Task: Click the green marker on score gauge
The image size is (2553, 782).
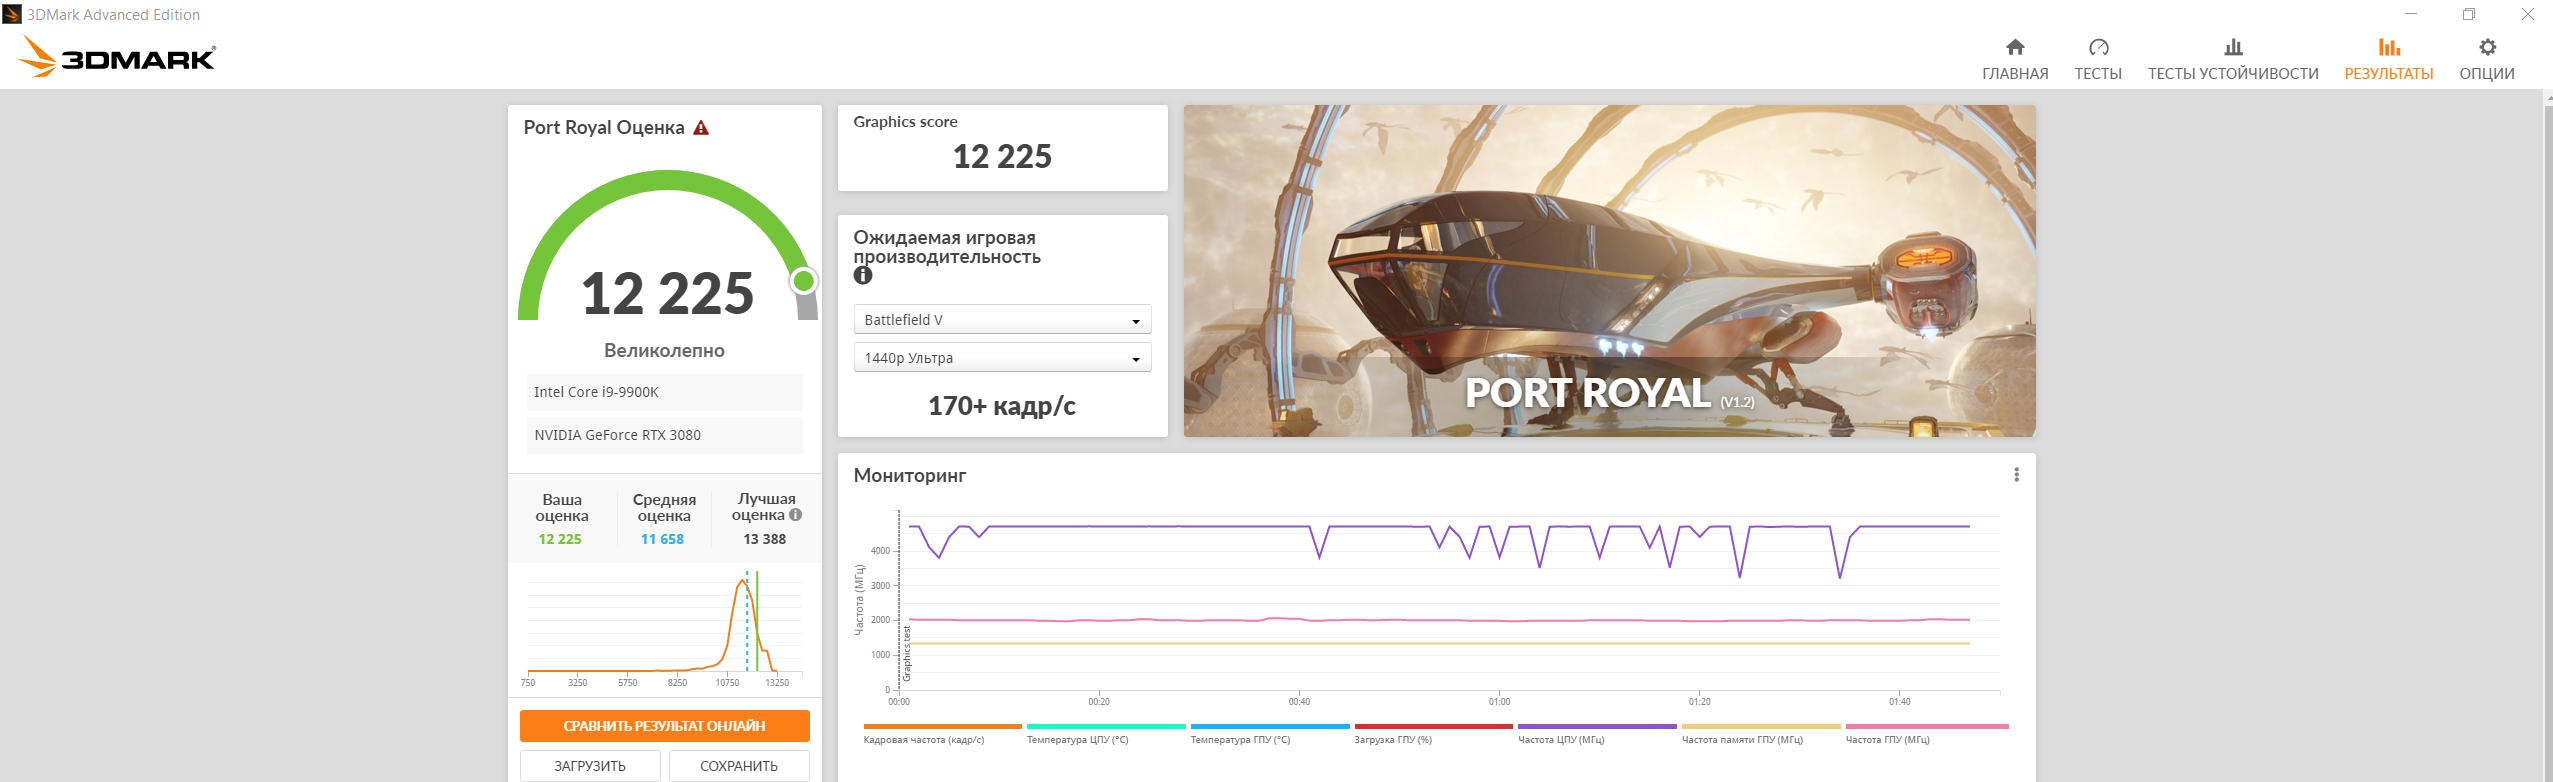Action: point(803,281)
